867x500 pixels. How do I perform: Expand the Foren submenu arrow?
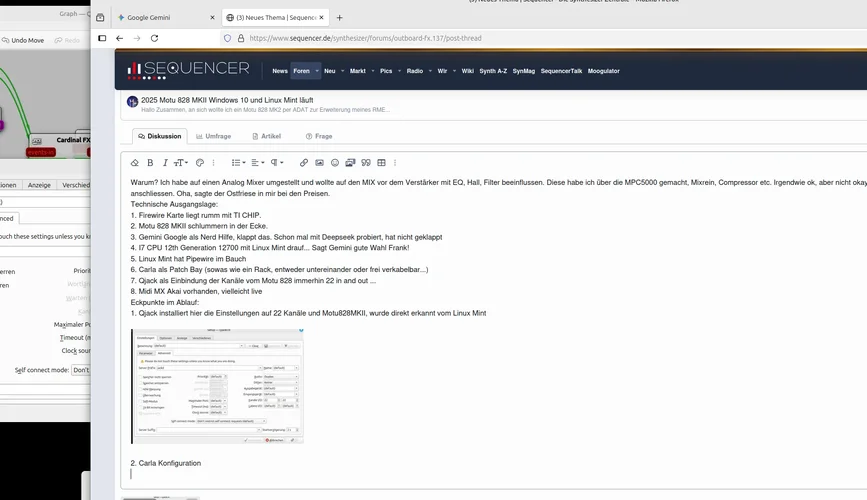(x=317, y=71)
